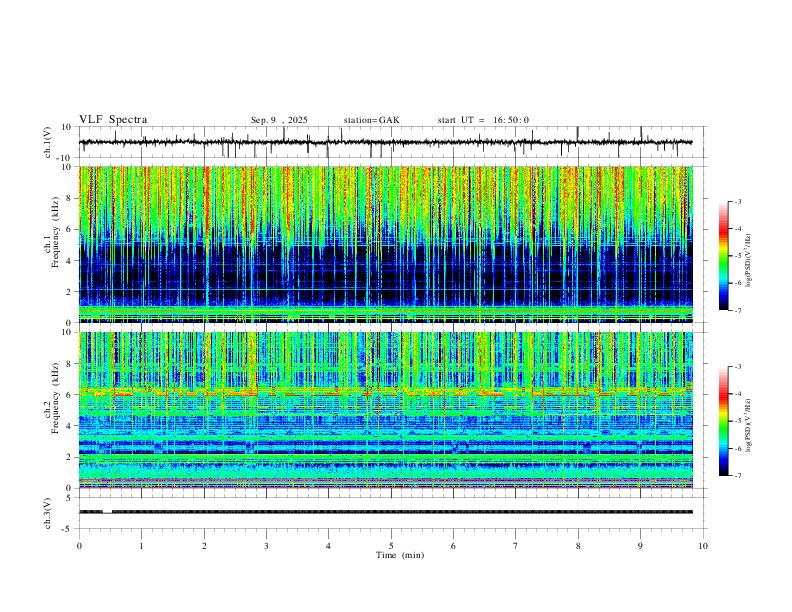Click the 6 kHz tick label on ch.1 spectrogram
This screenshot has width=792, height=612.
coord(69,229)
